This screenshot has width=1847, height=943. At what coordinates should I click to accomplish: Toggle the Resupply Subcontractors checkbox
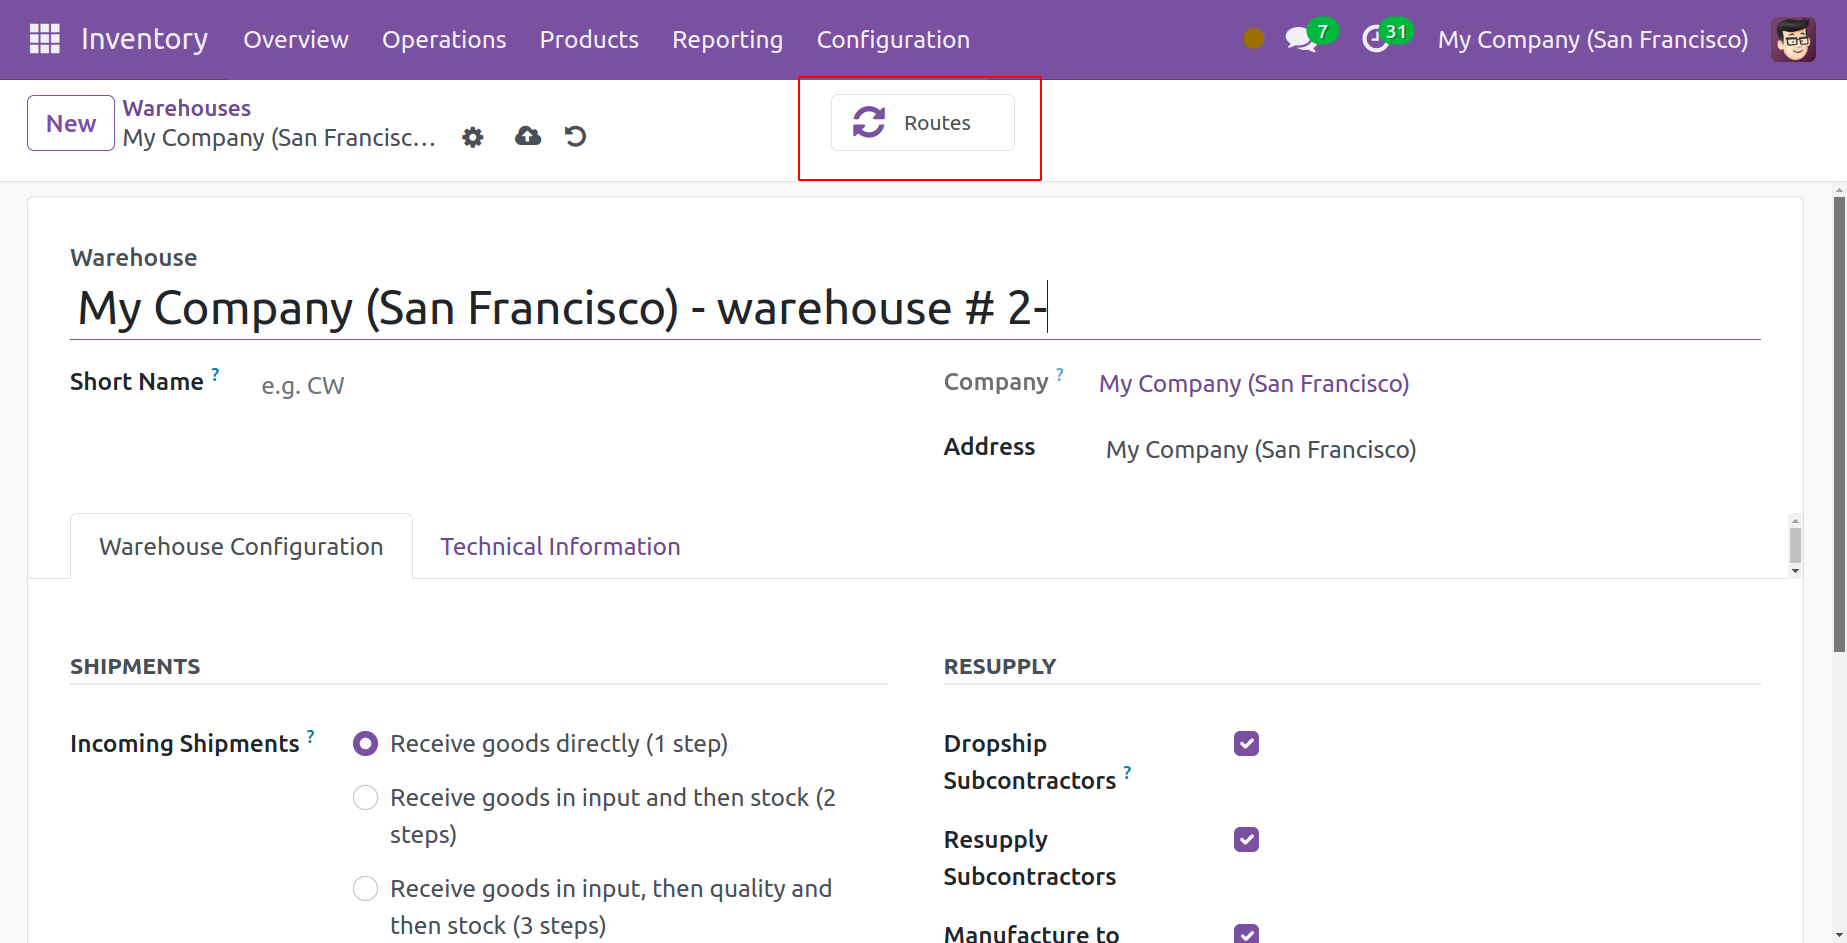click(x=1246, y=840)
